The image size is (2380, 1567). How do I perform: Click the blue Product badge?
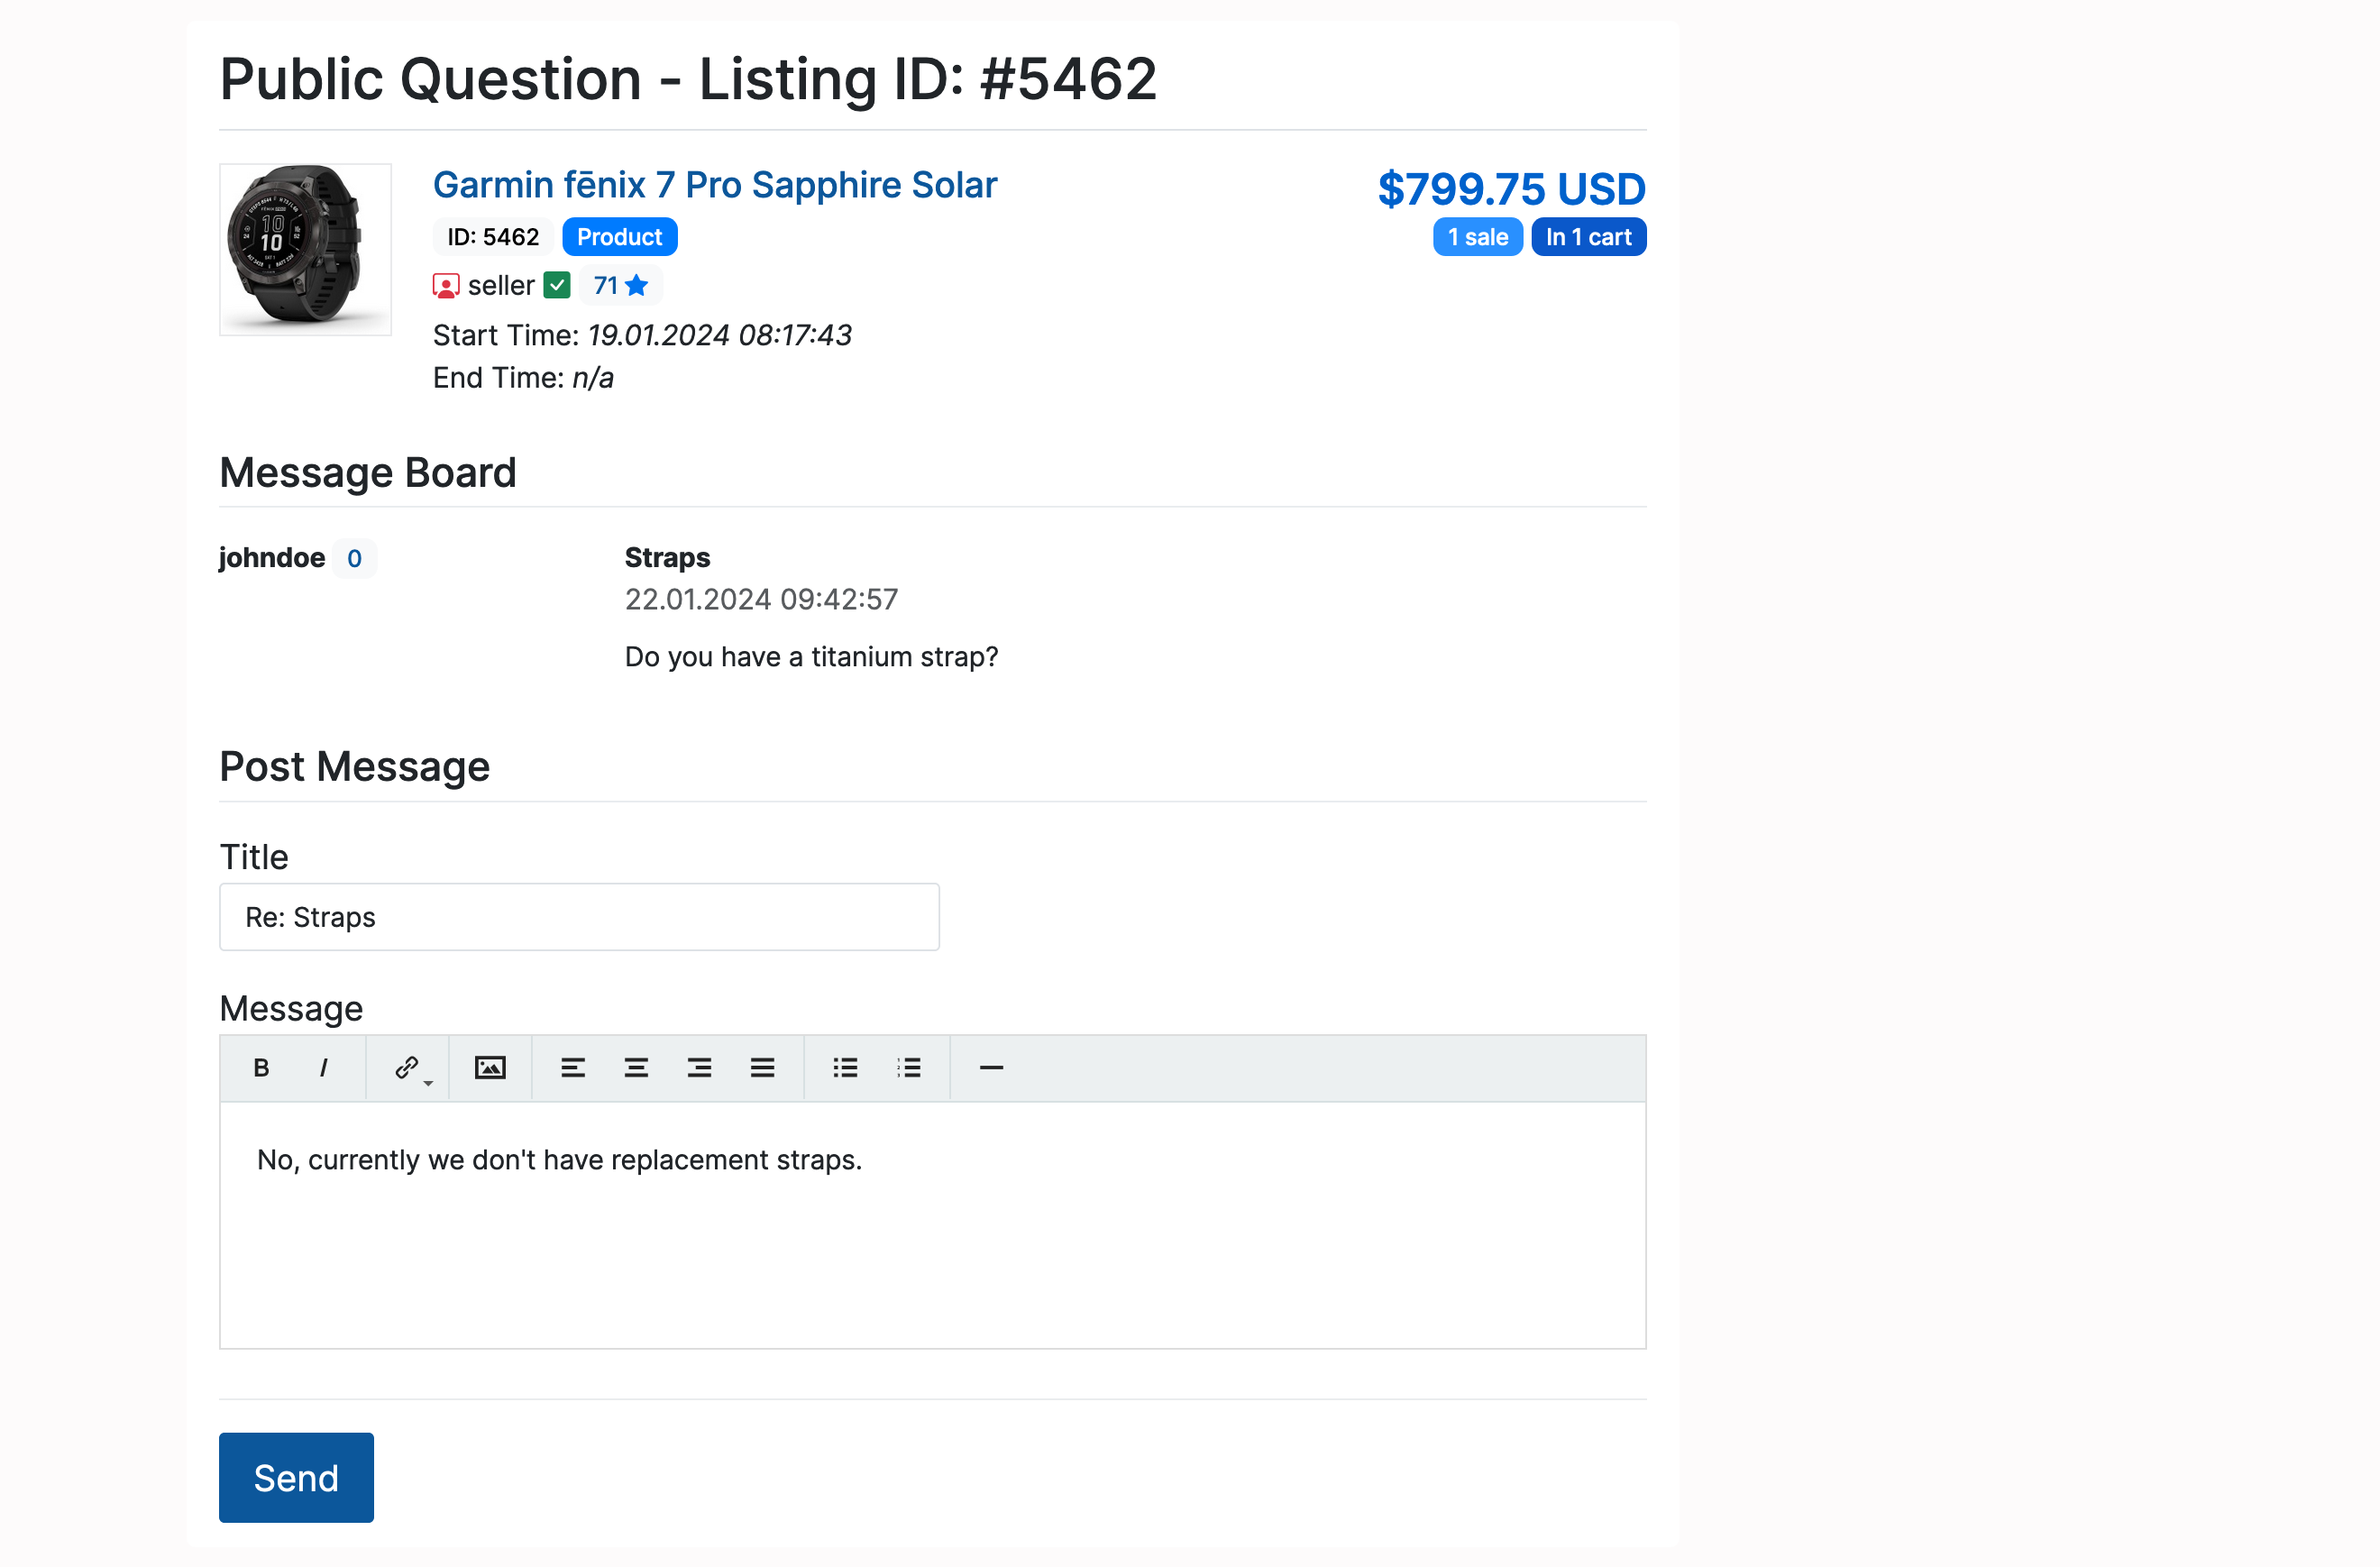[x=619, y=237]
